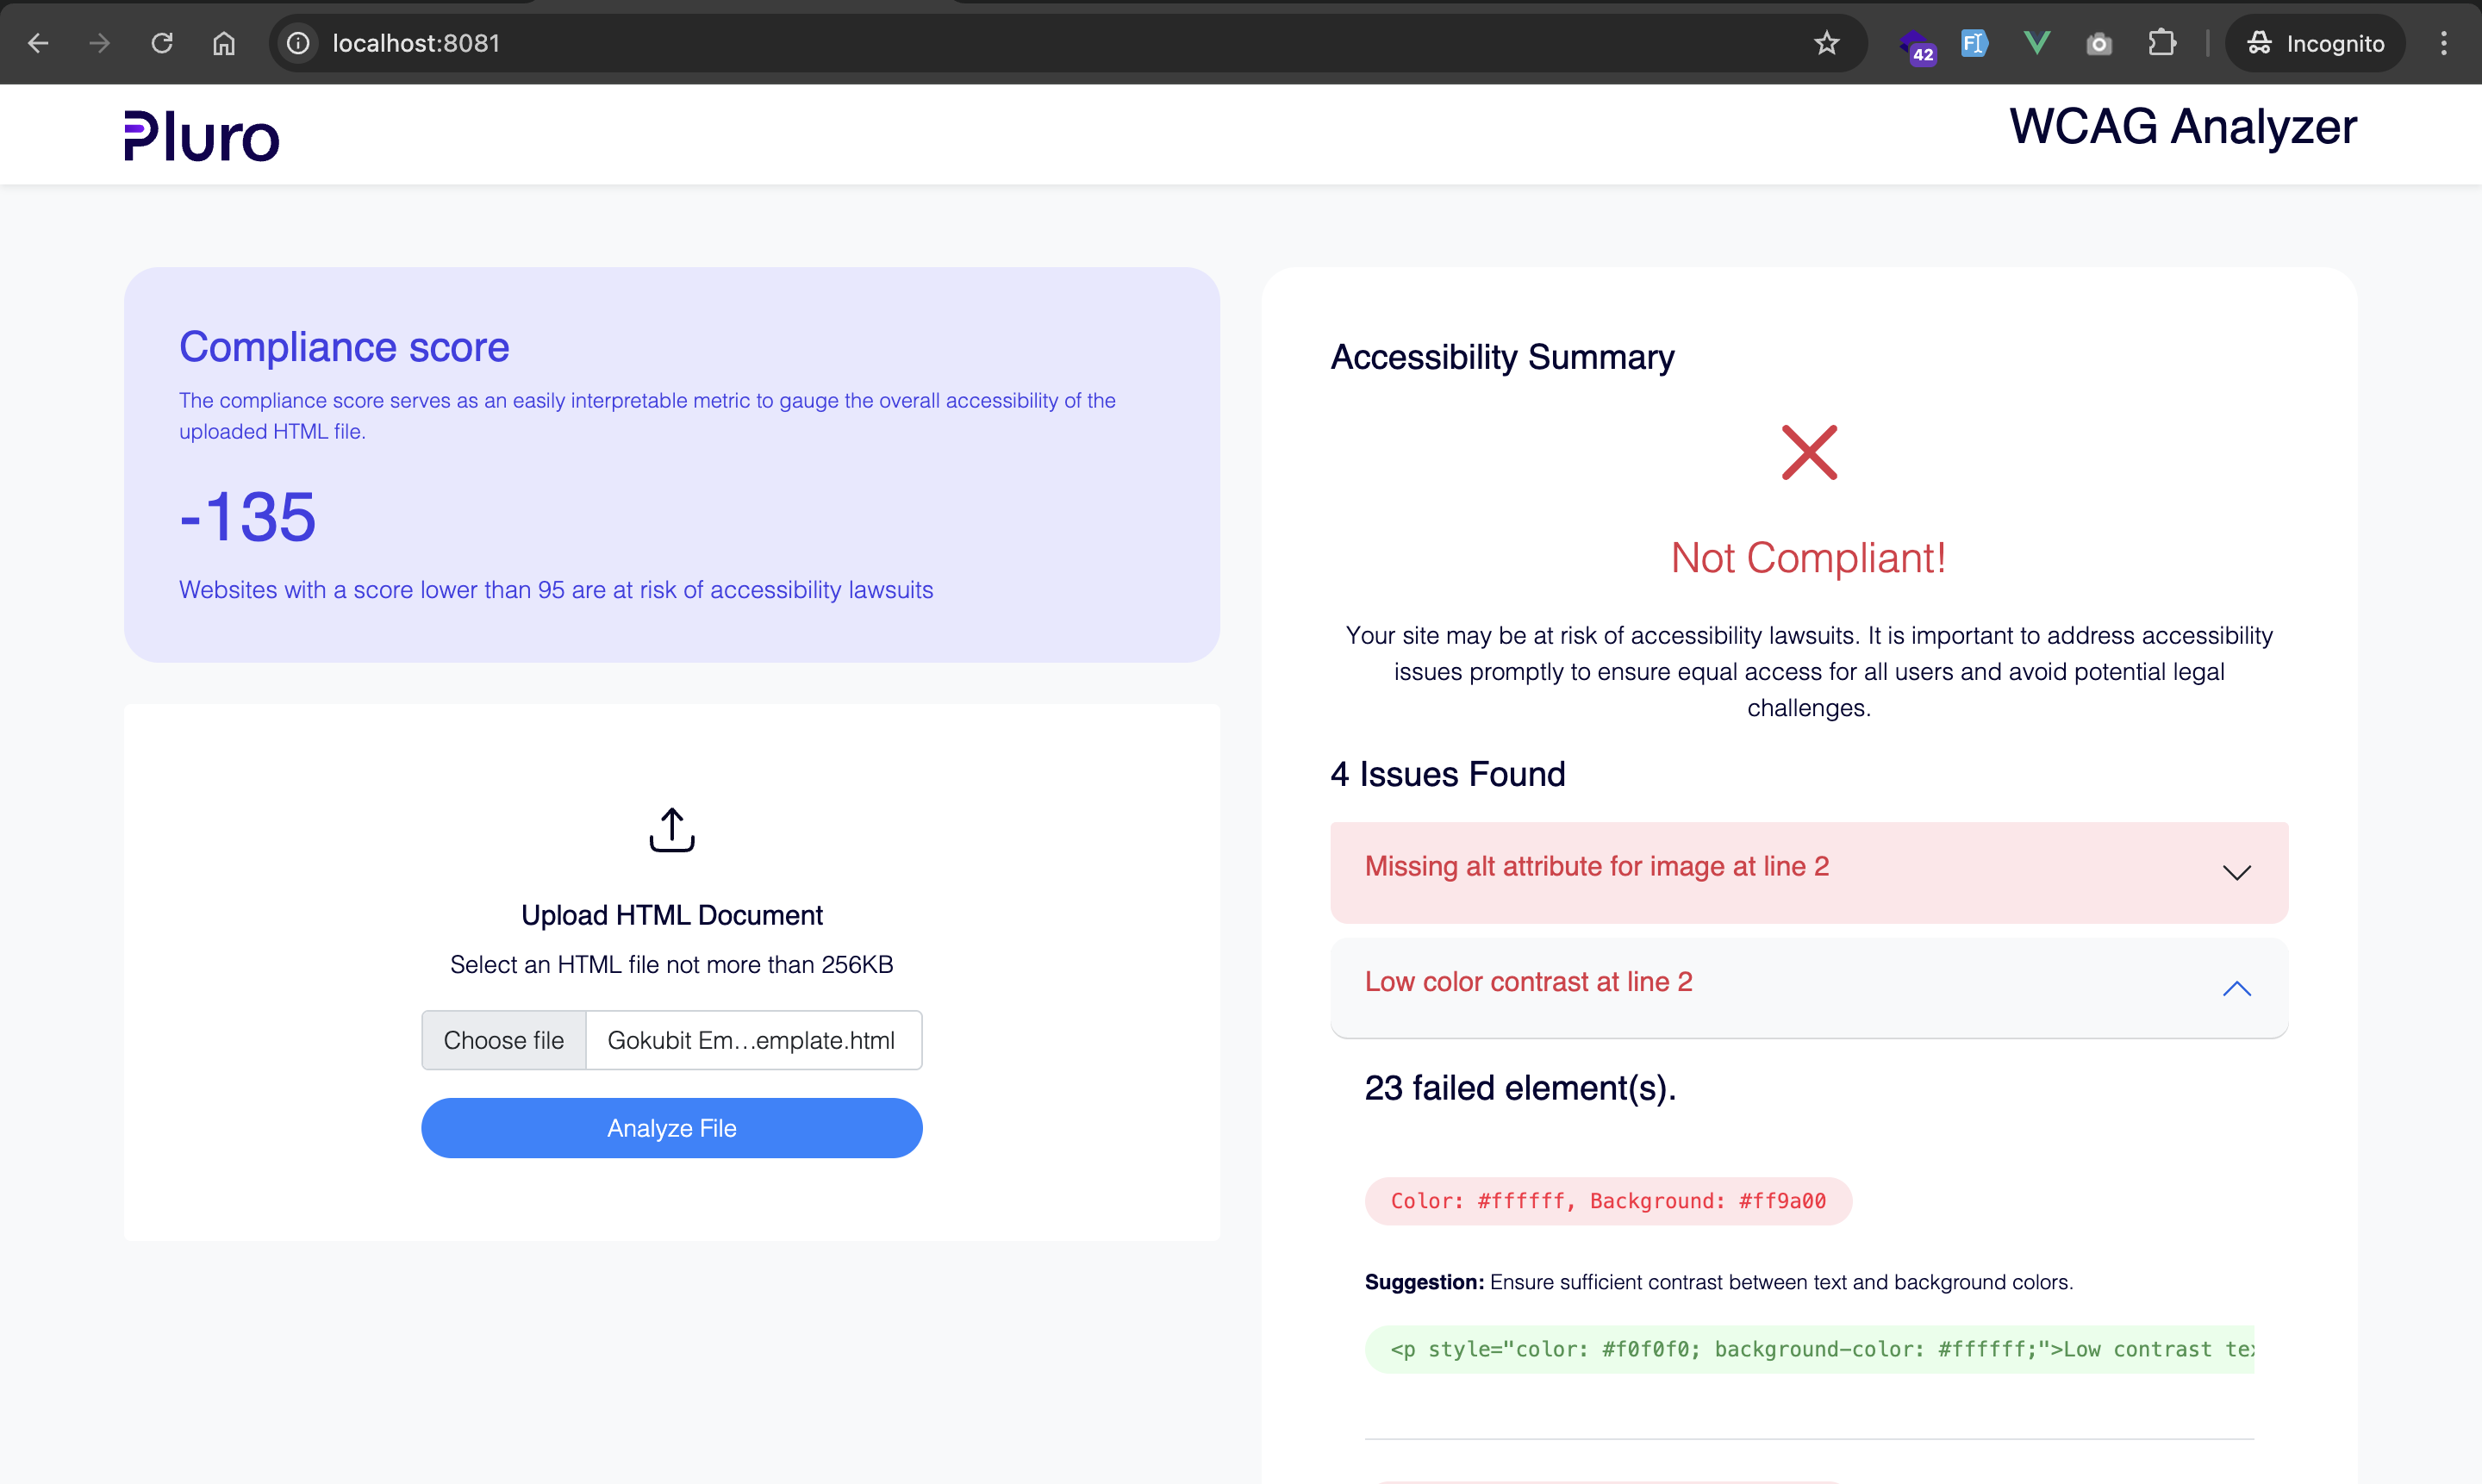2482x1484 pixels.
Task: Click the Incognito profile button
Action: pos(2315,43)
